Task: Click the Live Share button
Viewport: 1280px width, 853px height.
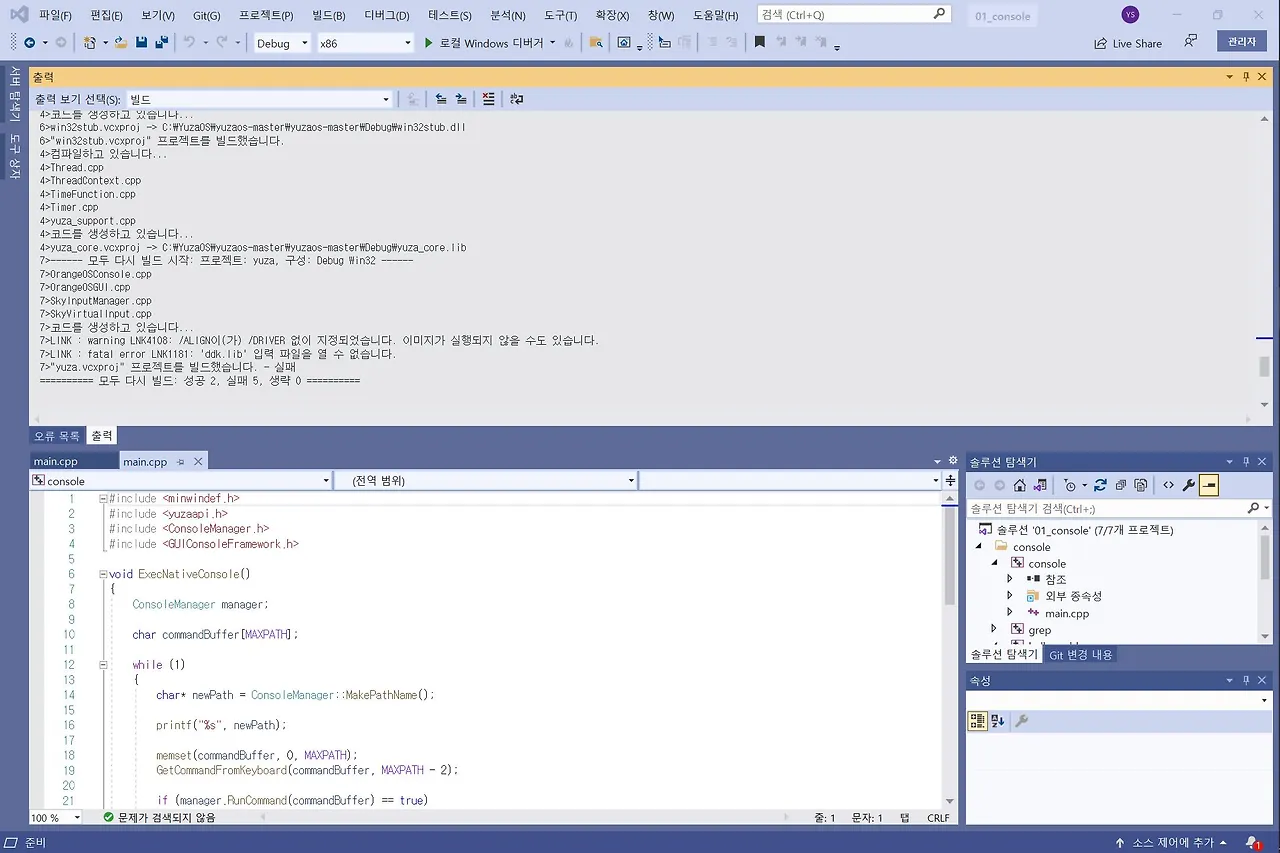Action: [1128, 43]
